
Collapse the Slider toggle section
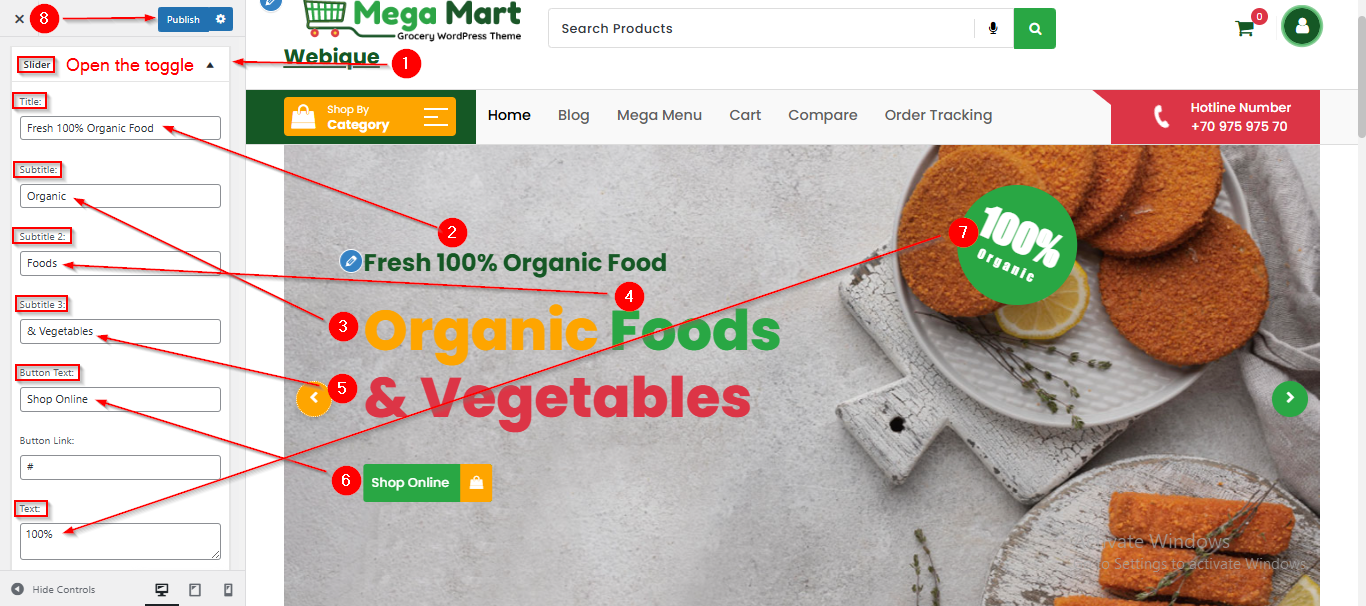pyautogui.click(x=210, y=65)
